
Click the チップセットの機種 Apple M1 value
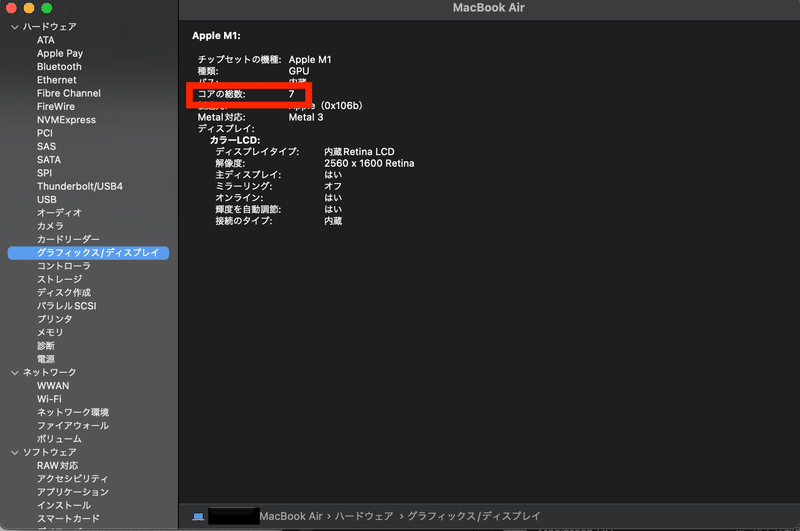(x=310, y=60)
